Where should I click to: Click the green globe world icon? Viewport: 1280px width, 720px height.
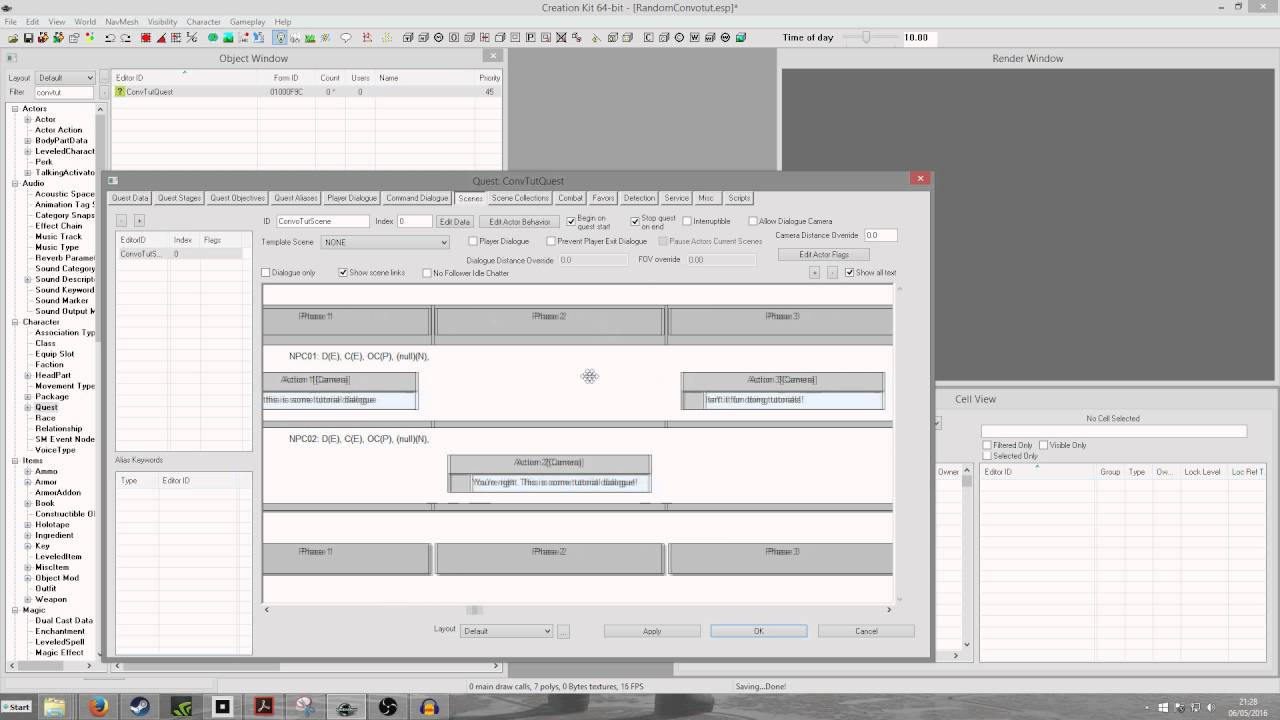[213, 38]
